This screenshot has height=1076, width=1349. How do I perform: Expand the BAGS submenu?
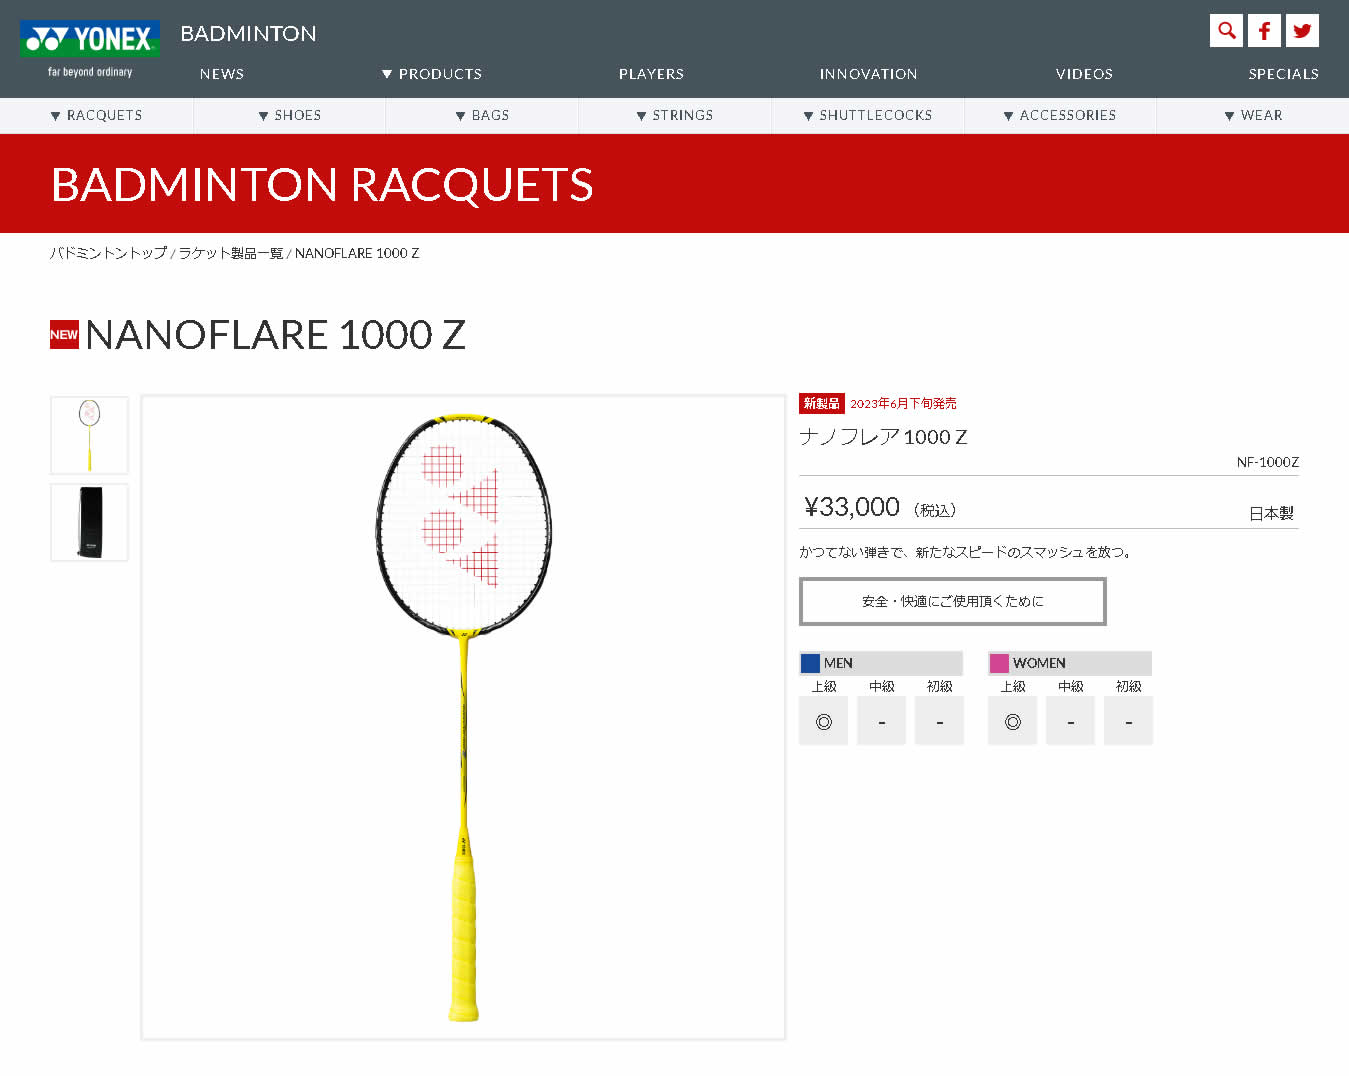pyautogui.click(x=482, y=115)
